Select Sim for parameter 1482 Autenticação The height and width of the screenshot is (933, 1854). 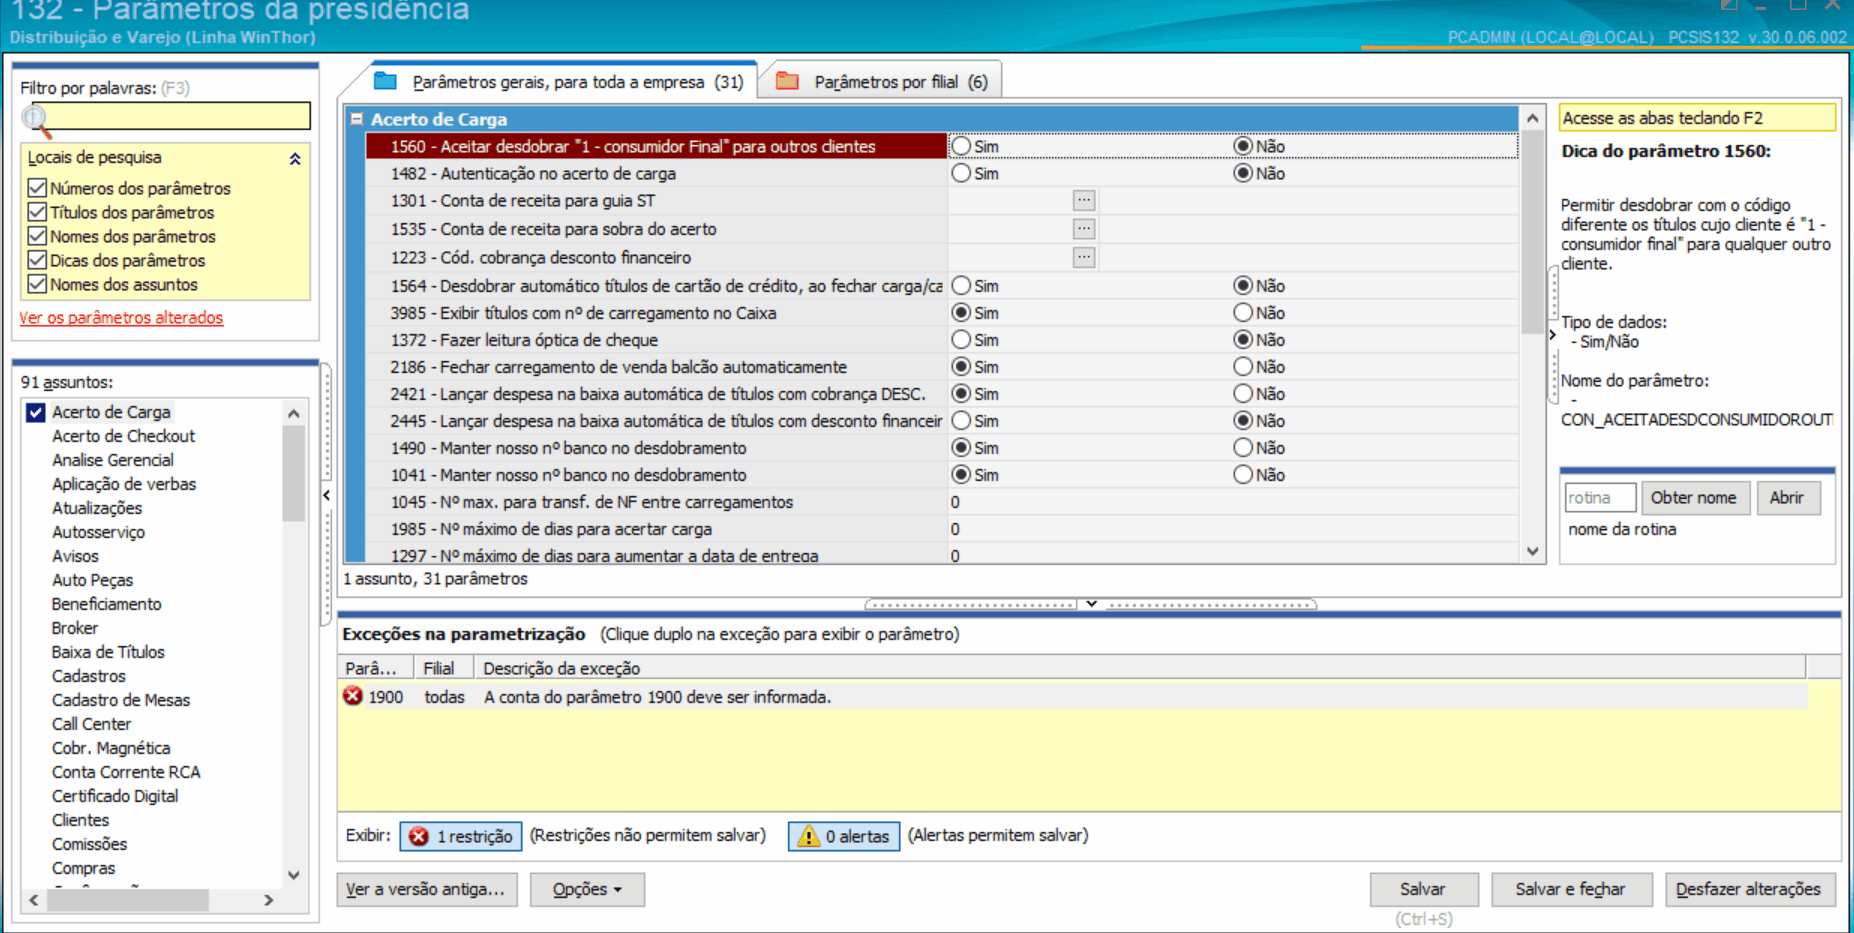(x=961, y=173)
